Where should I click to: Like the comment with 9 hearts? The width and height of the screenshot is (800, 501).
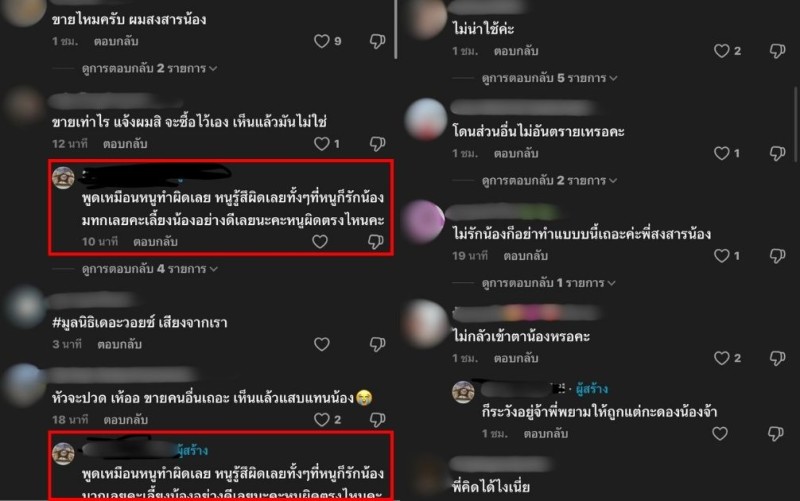(x=321, y=41)
